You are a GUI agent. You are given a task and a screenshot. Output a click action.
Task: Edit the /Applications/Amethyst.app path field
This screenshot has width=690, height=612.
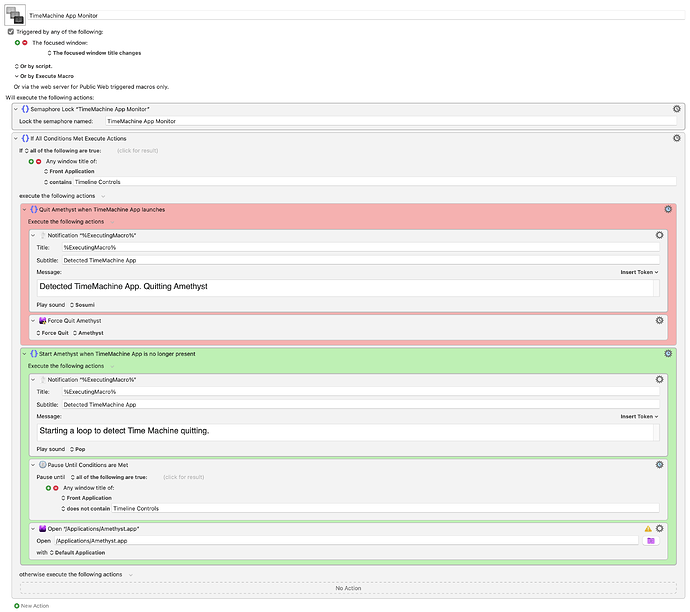click(346, 541)
